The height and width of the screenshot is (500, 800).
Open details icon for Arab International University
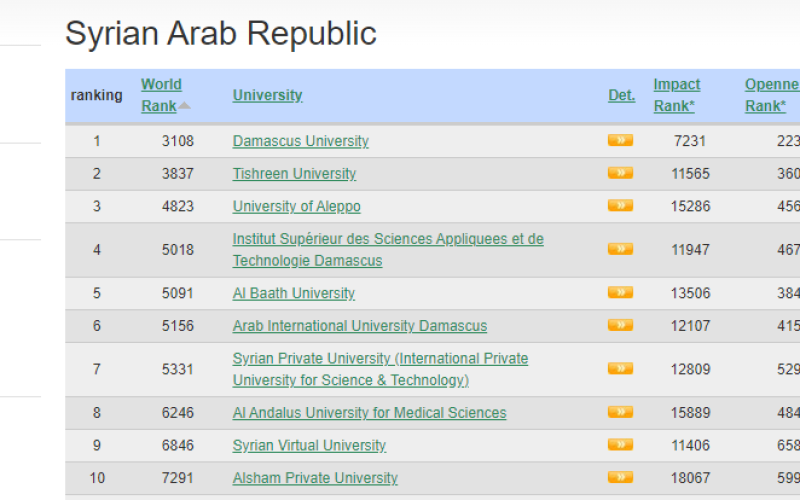pos(620,325)
